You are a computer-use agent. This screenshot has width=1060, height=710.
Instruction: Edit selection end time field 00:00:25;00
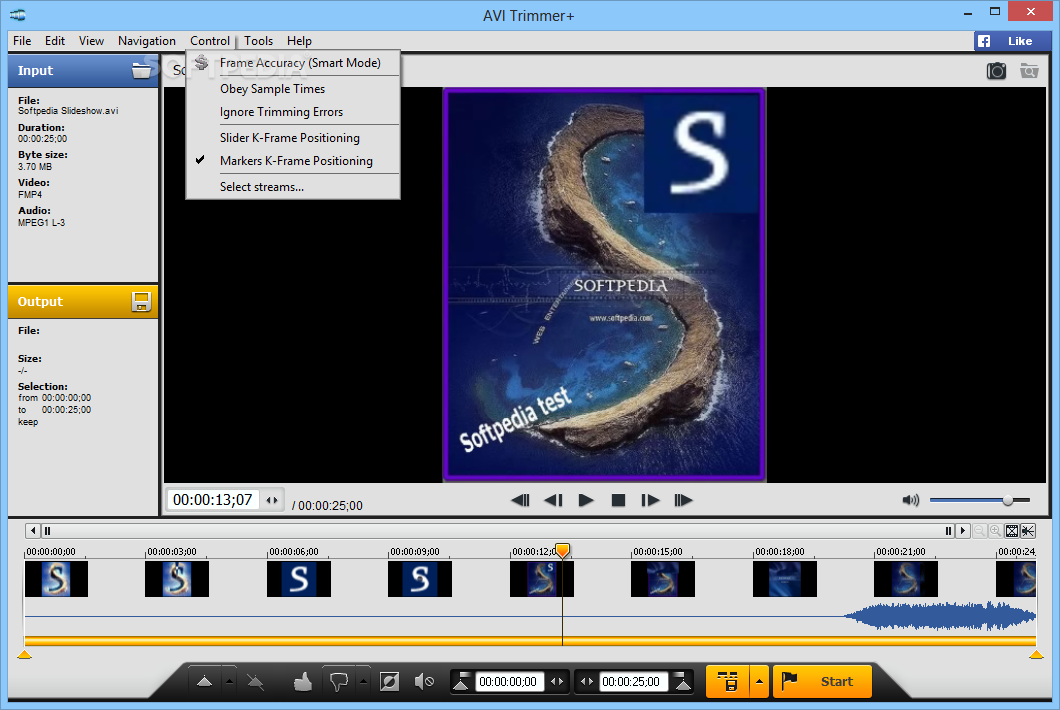[x=633, y=682]
